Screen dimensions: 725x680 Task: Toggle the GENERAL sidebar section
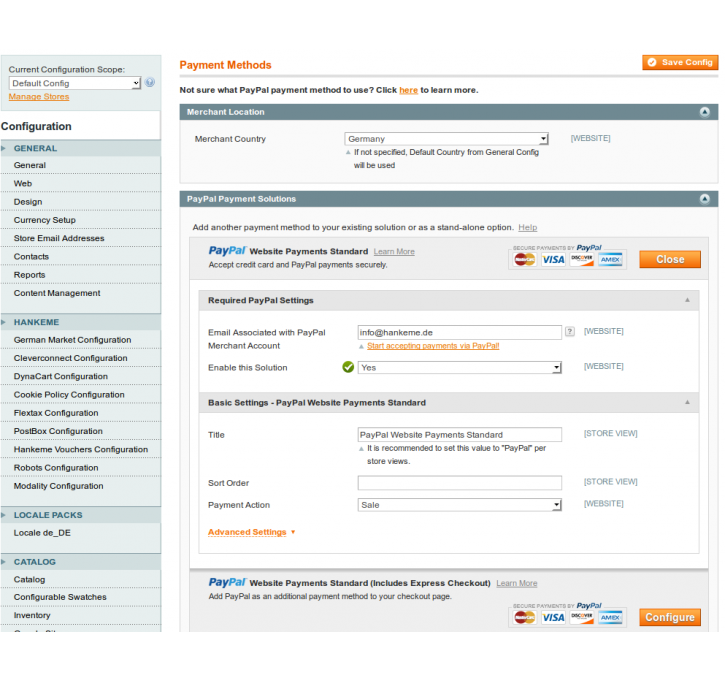click(80, 148)
